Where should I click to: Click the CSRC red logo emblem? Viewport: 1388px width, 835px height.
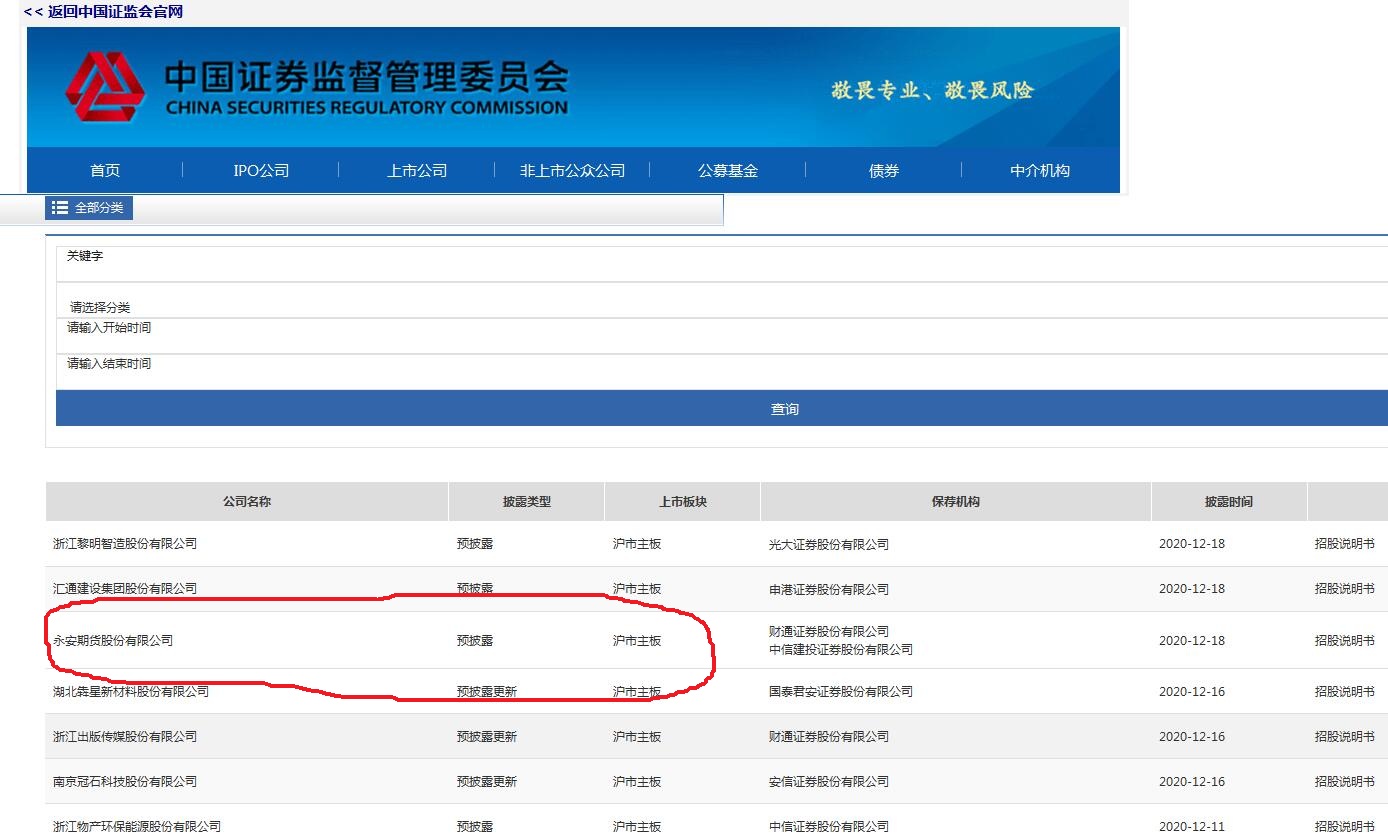click(105, 86)
